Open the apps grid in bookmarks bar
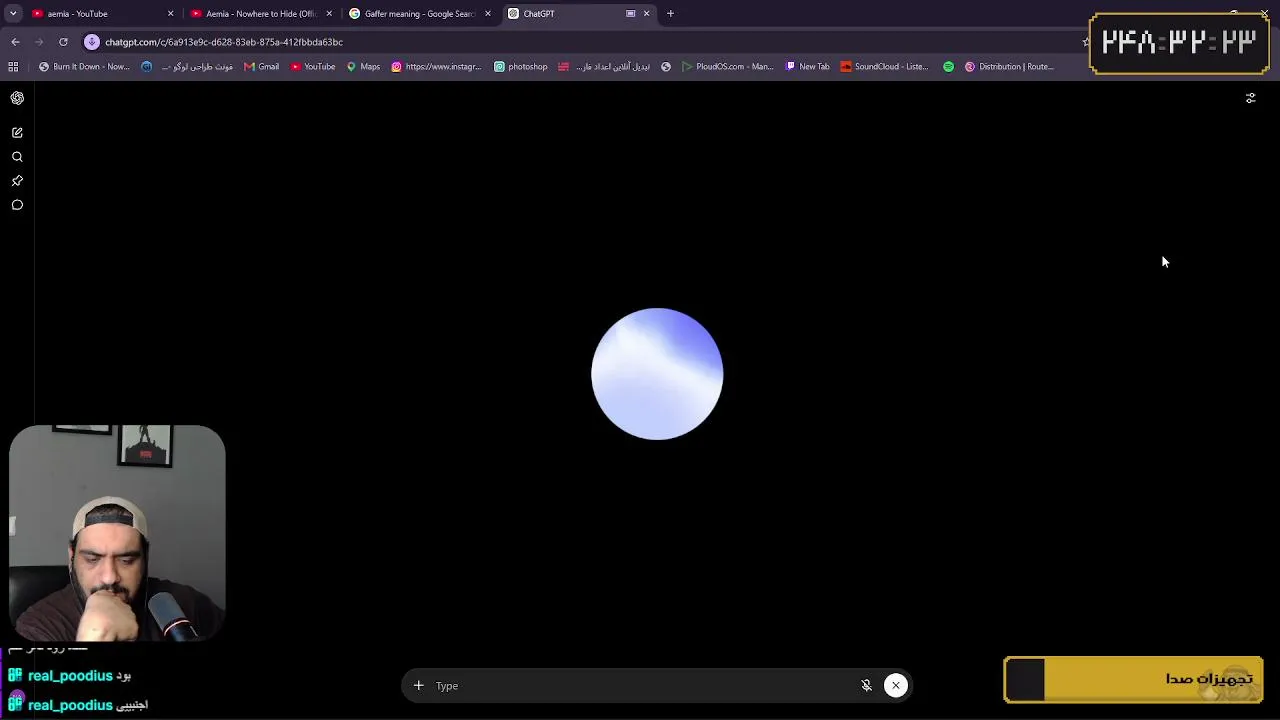Screen dimensions: 1280x720 [x=13, y=67]
